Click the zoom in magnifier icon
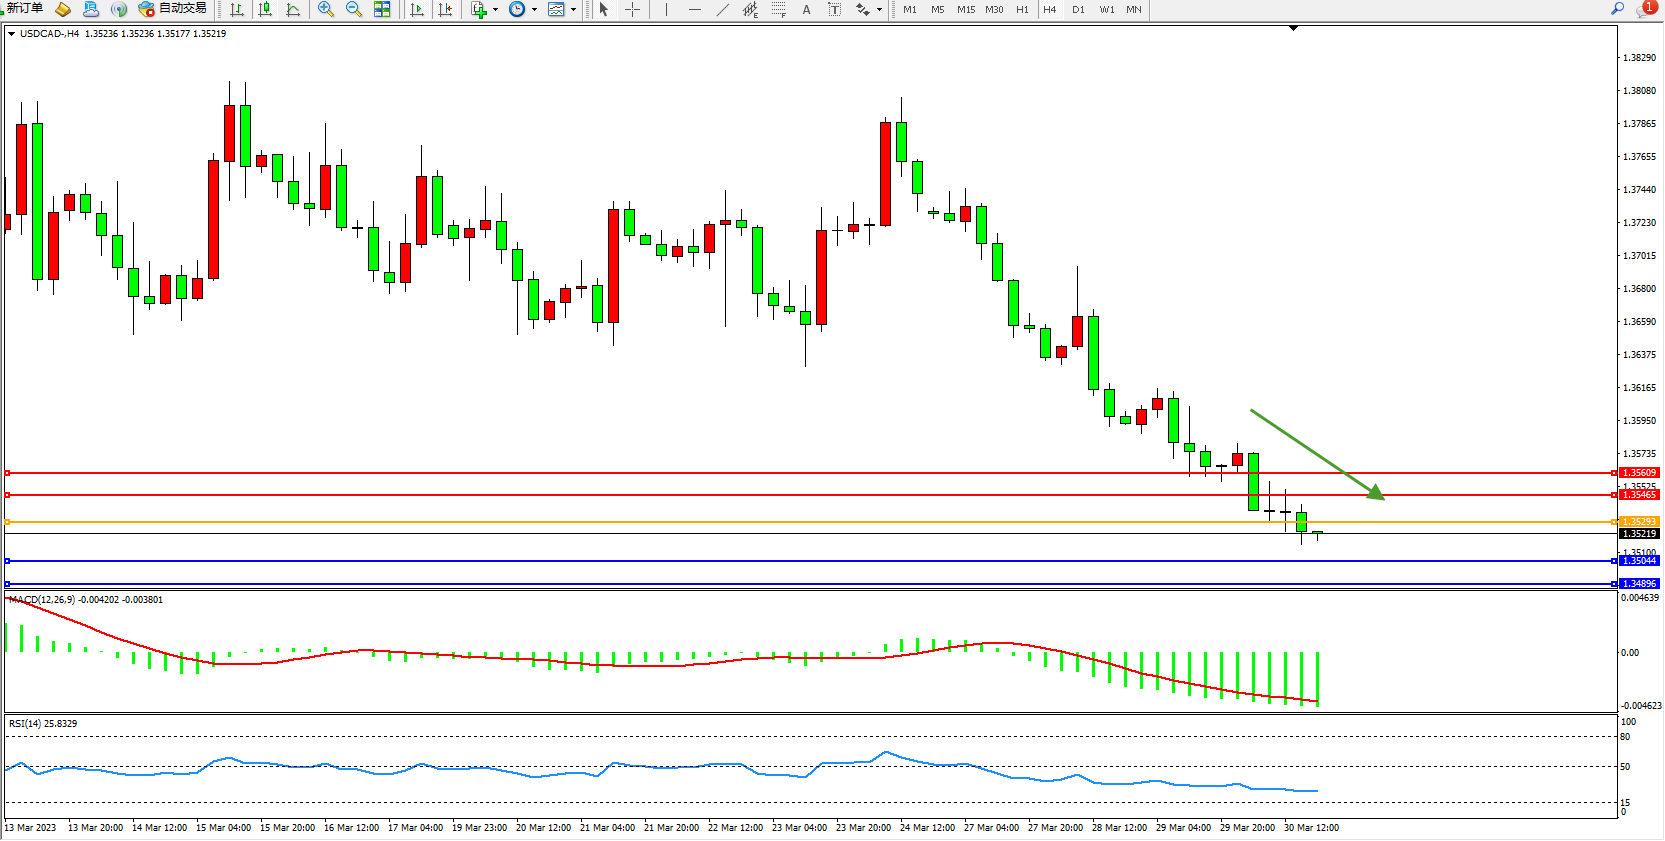Image resolution: width=1665 pixels, height=841 pixels. coord(325,9)
